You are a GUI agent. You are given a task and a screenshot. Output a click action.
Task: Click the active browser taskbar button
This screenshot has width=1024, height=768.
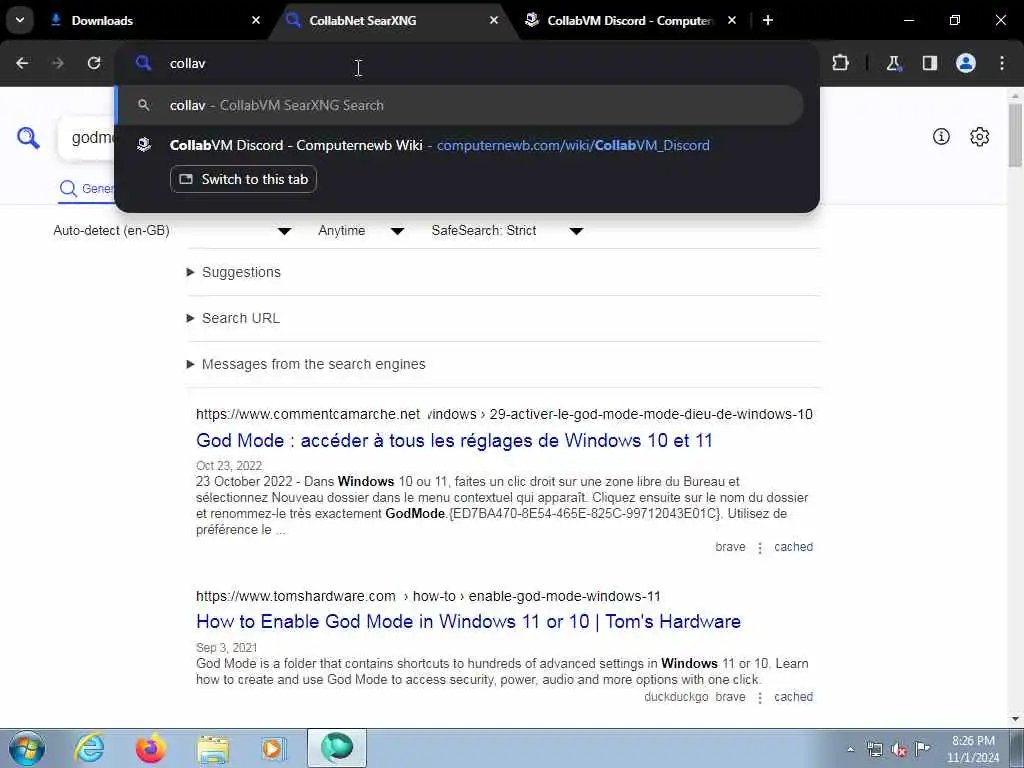[337, 748]
